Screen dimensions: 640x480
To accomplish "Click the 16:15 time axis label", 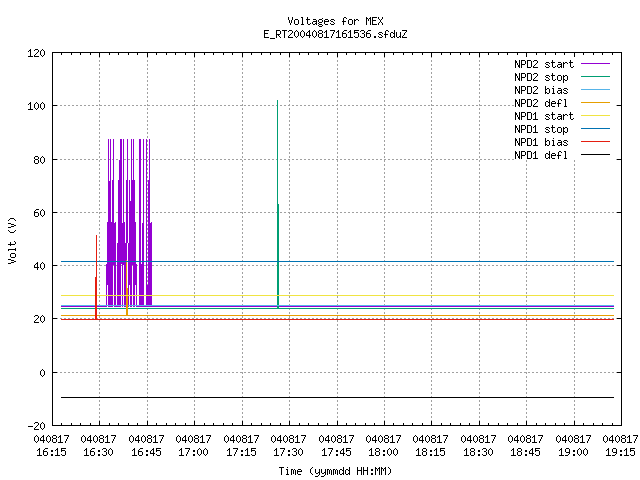I will pos(51,452).
